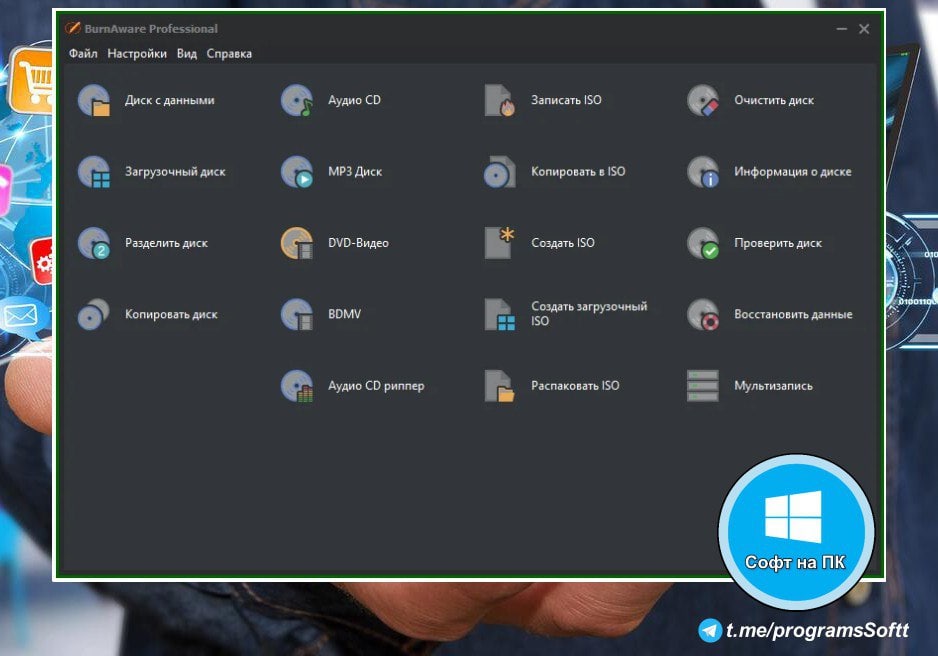Click the Информация о диске info icon
Screen dimensions: 938x656
click(x=703, y=172)
